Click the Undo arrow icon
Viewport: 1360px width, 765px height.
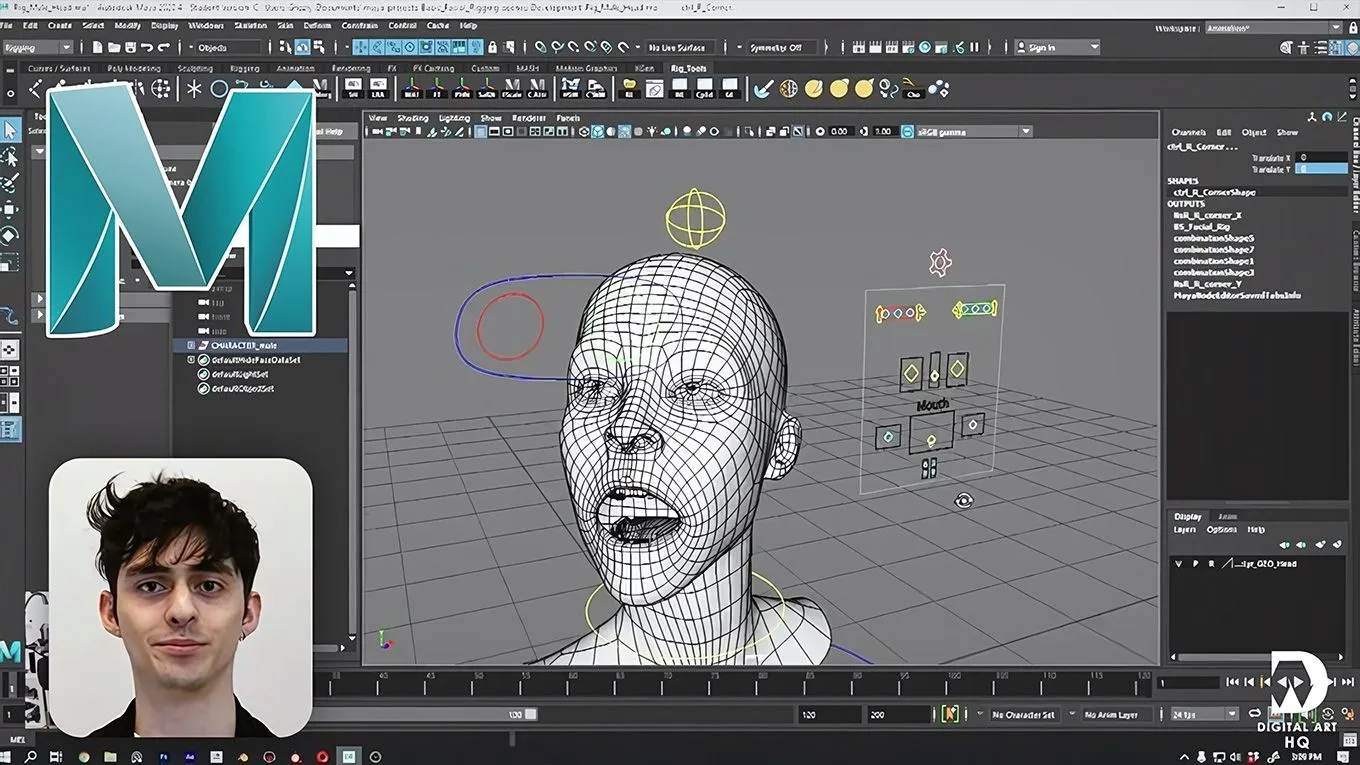tap(147, 47)
